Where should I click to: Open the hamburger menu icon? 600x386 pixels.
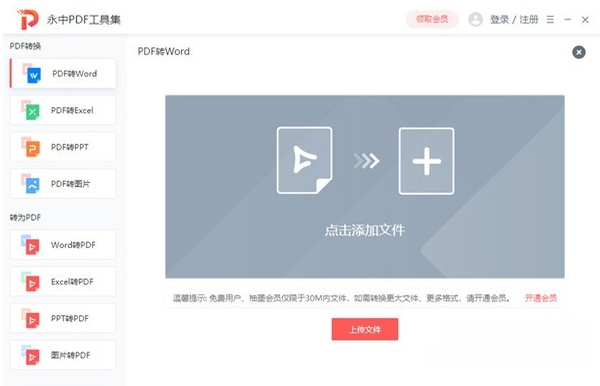(x=550, y=19)
